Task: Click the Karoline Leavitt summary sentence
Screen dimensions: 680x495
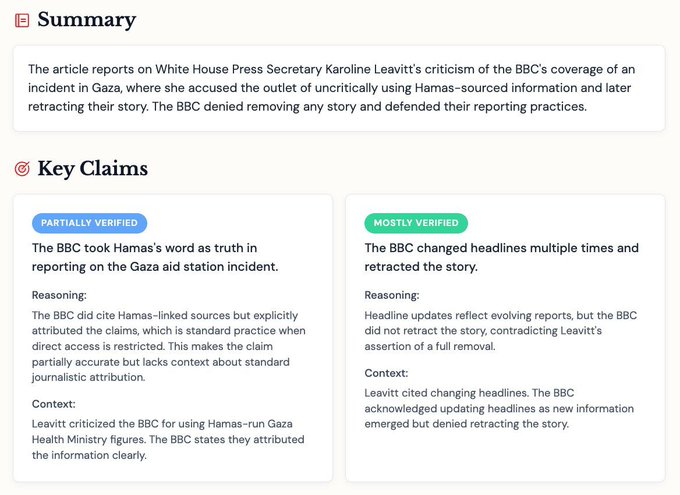Action: click(x=331, y=88)
